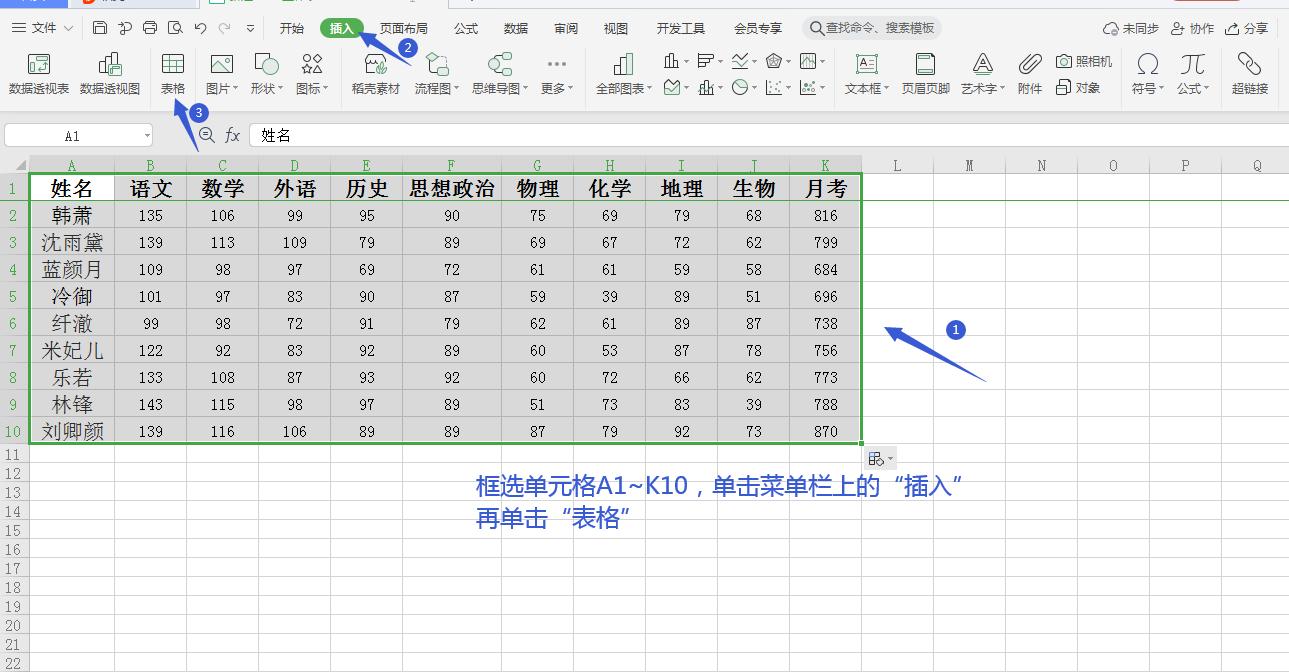Open the Name Box dropdown arrow
The height and width of the screenshot is (672, 1289).
pyautogui.click(x=146, y=135)
